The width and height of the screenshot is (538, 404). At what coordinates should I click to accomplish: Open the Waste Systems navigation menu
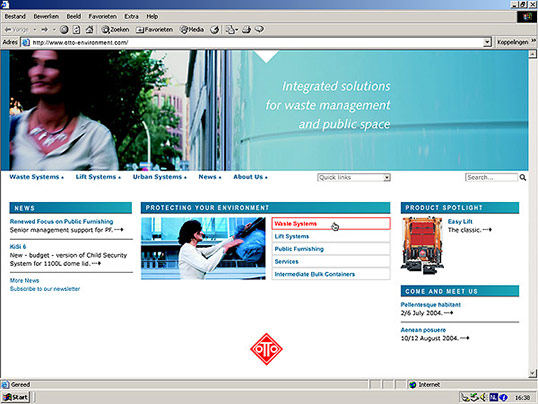click(x=36, y=177)
